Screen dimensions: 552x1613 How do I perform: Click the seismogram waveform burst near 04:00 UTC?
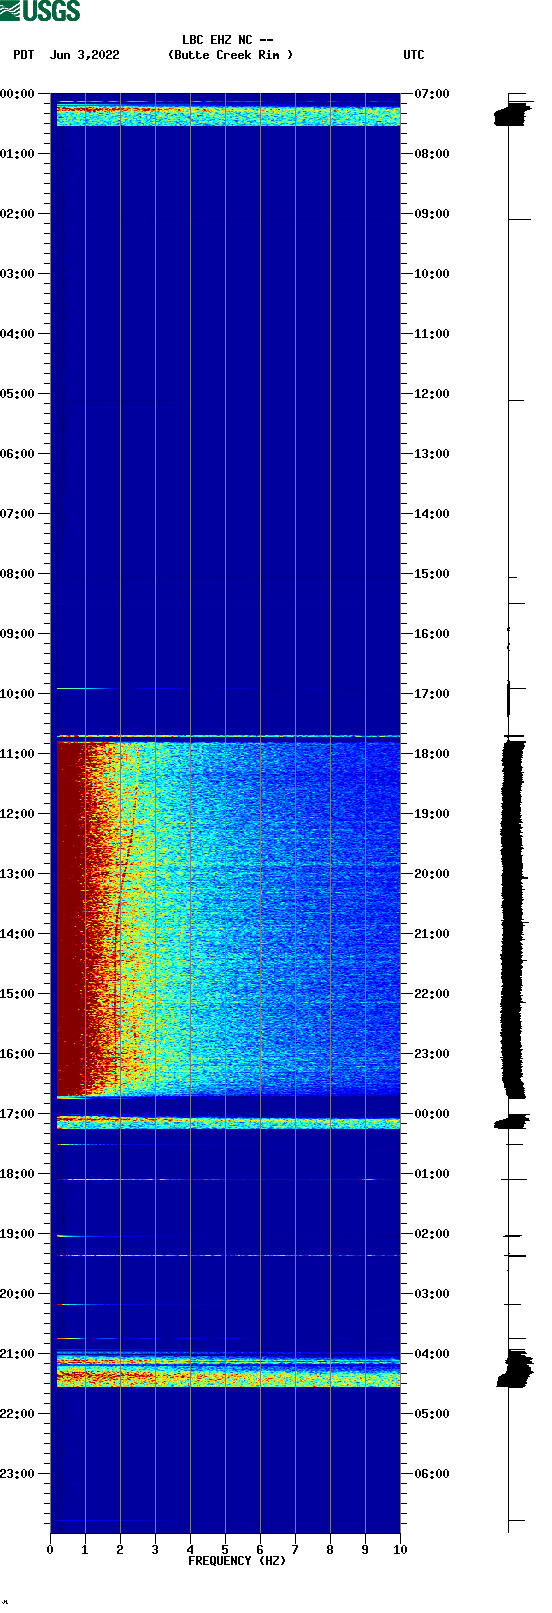(515, 1369)
